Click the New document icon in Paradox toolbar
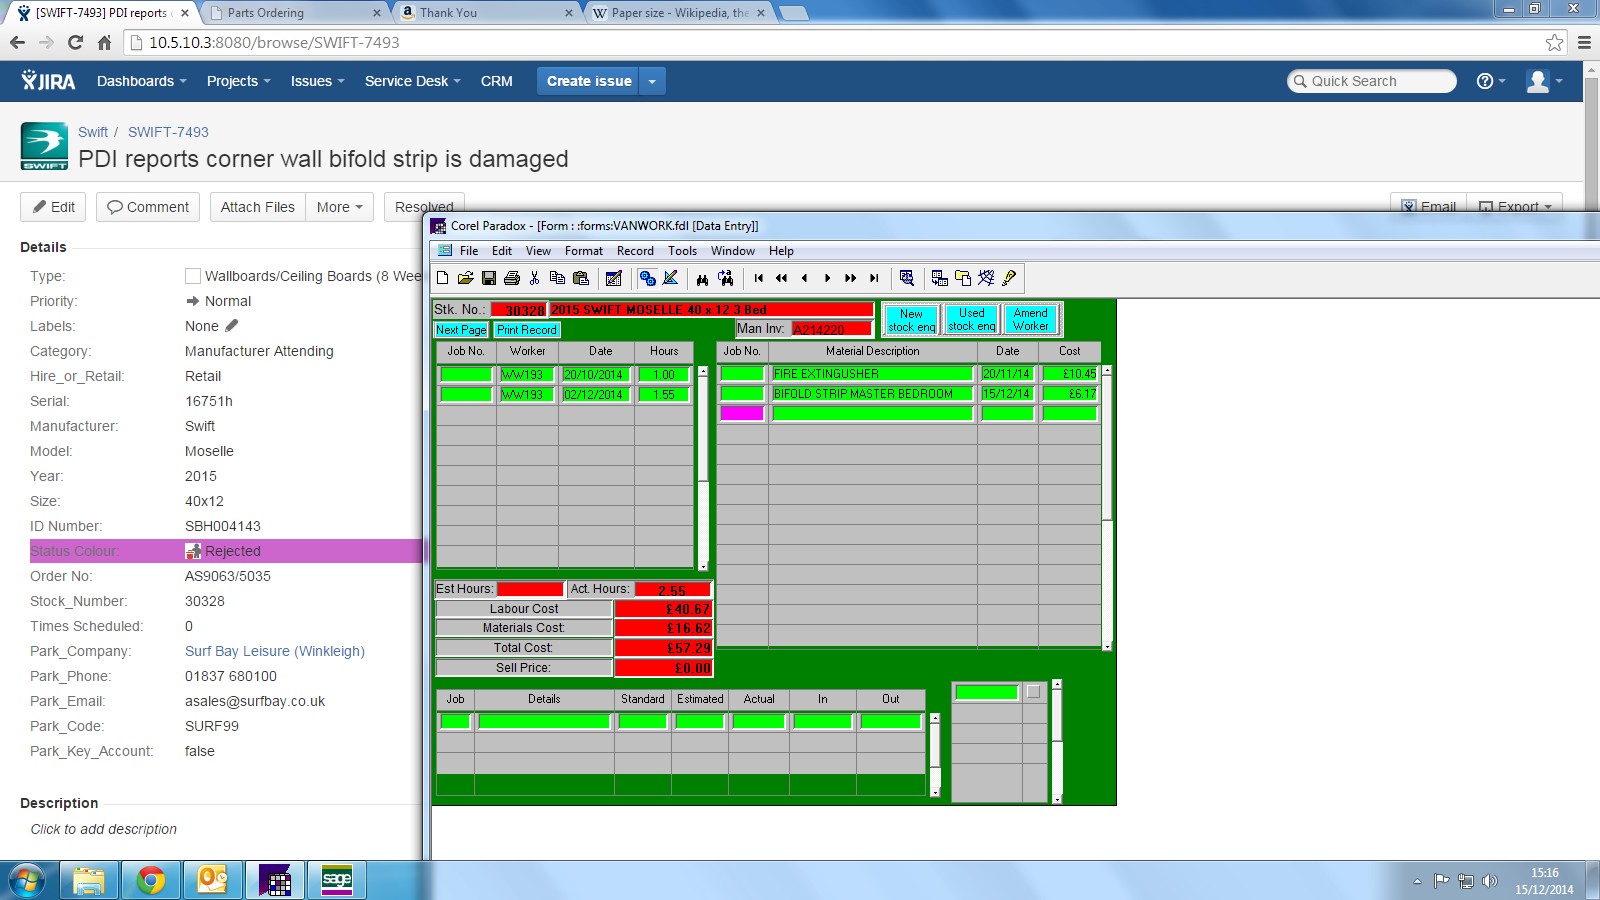1600x900 pixels. tap(442, 278)
